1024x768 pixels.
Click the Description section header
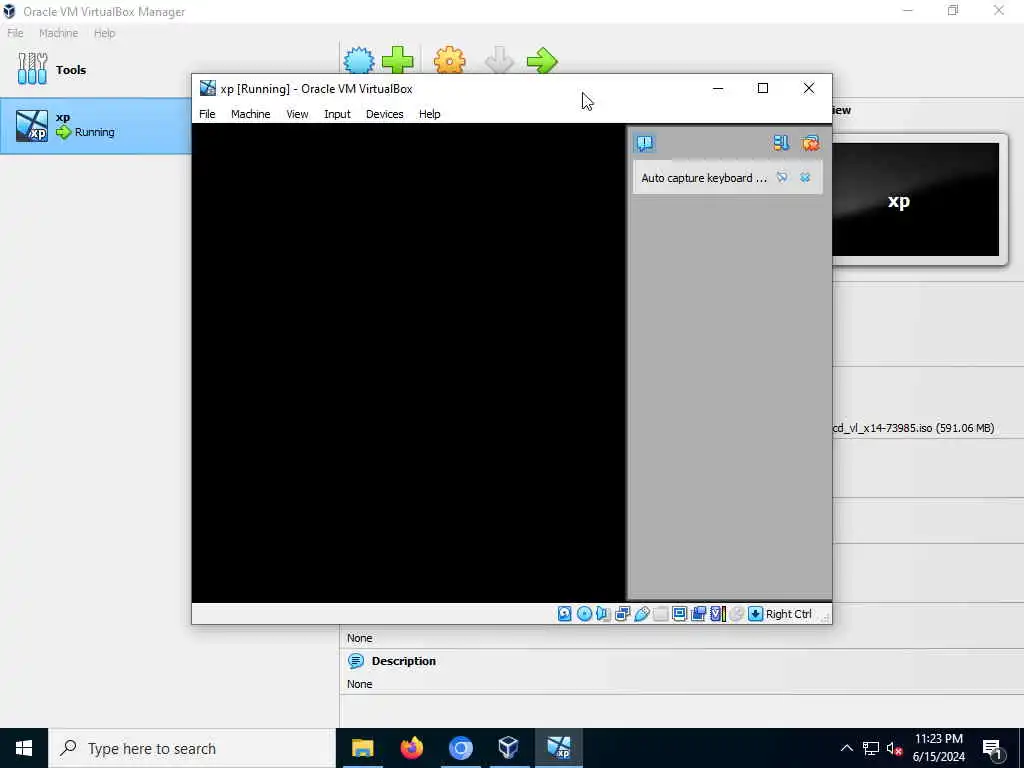tap(403, 661)
